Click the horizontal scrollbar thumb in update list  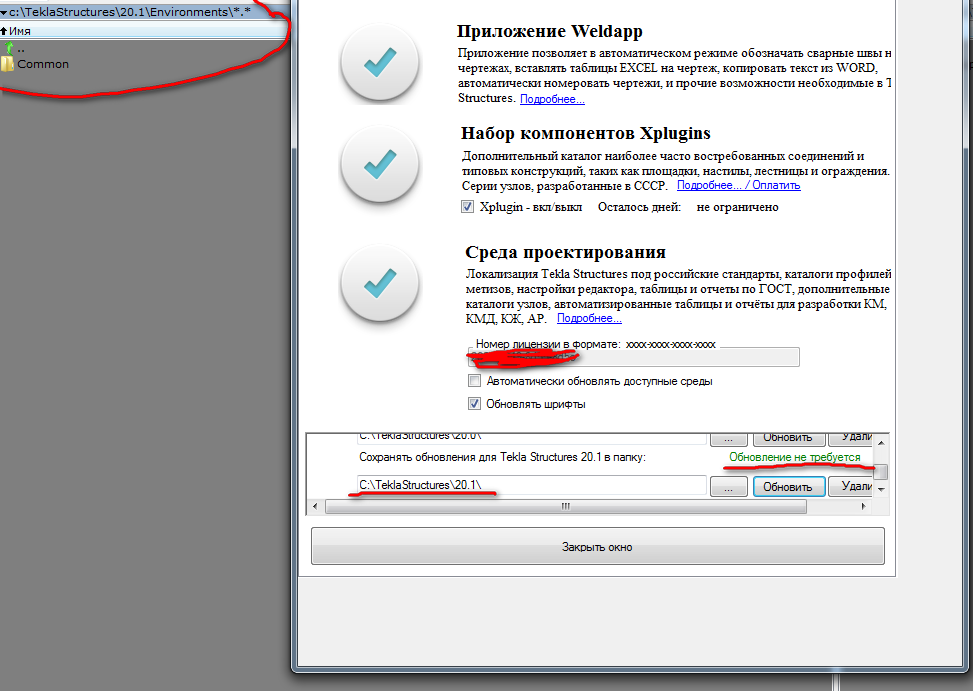566,507
